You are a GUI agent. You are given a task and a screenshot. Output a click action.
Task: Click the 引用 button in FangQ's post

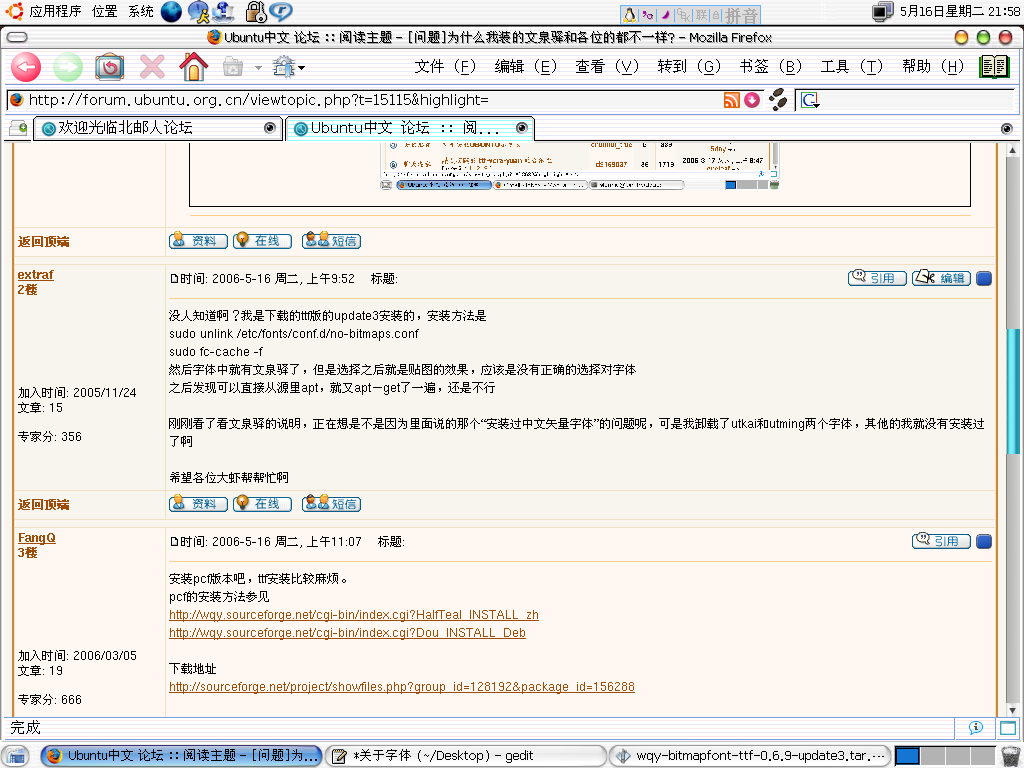(941, 541)
